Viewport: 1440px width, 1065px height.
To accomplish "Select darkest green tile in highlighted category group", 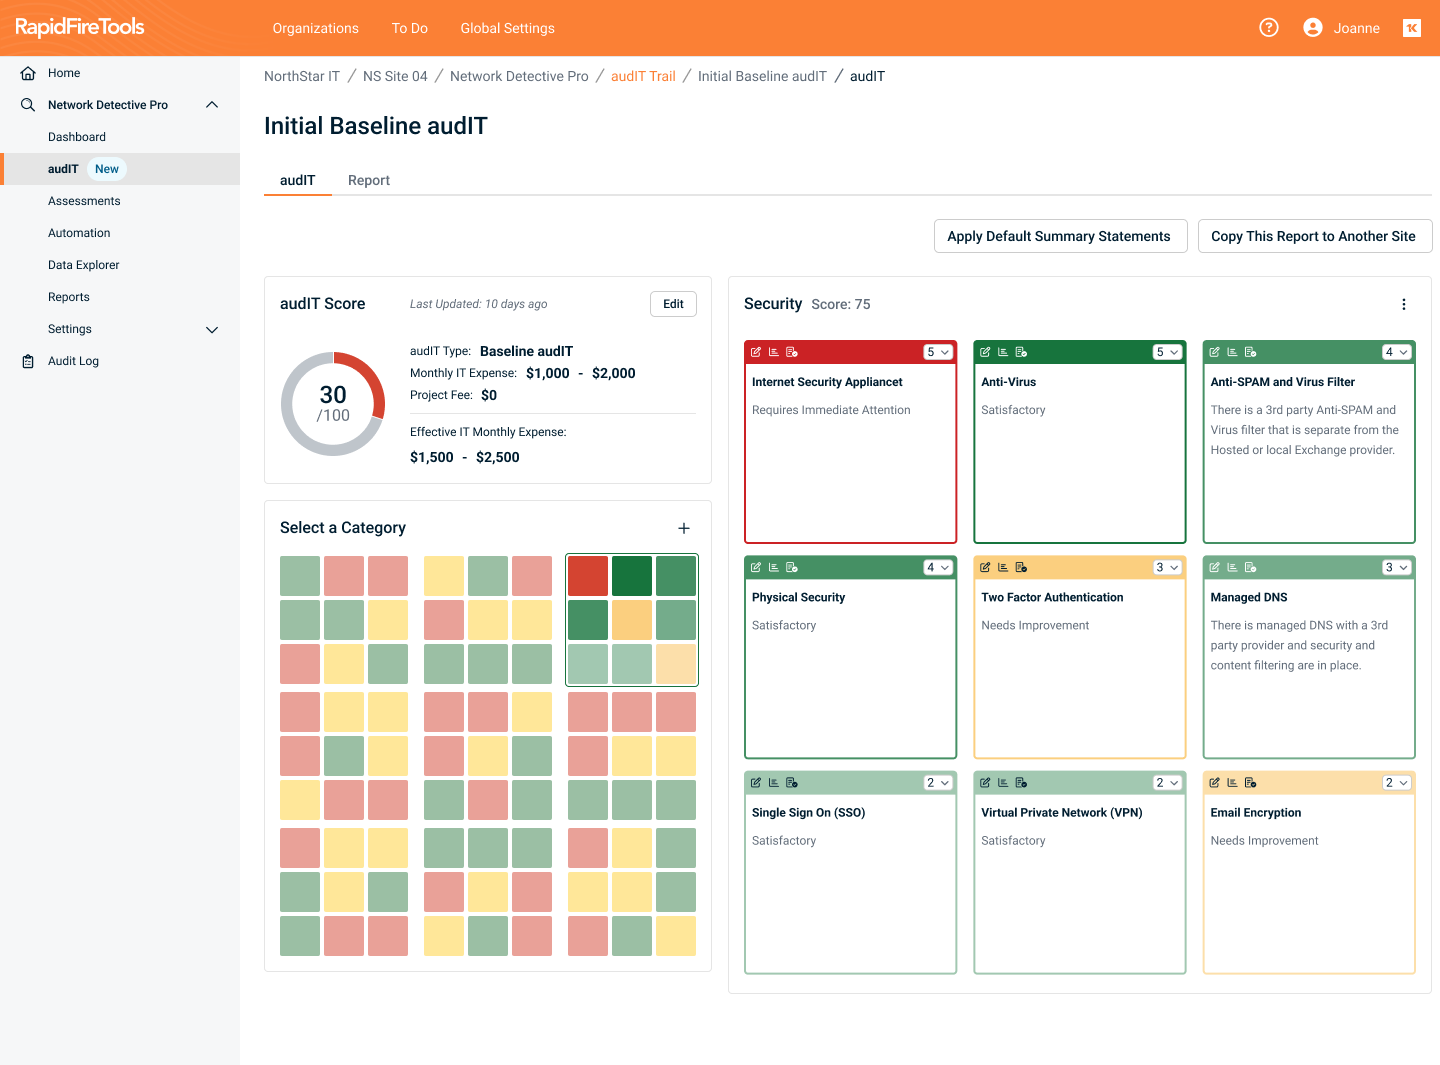I will tap(632, 576).
